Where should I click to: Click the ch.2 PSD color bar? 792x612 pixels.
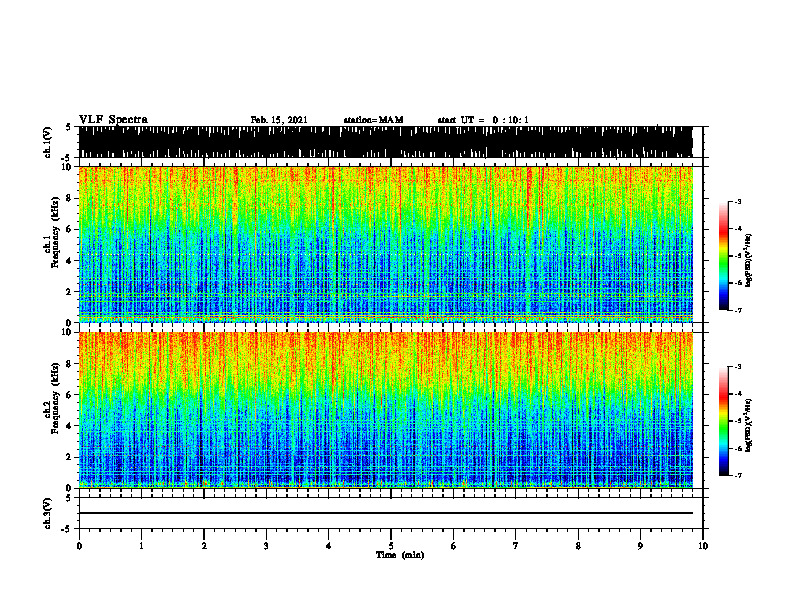click(723, 421)
